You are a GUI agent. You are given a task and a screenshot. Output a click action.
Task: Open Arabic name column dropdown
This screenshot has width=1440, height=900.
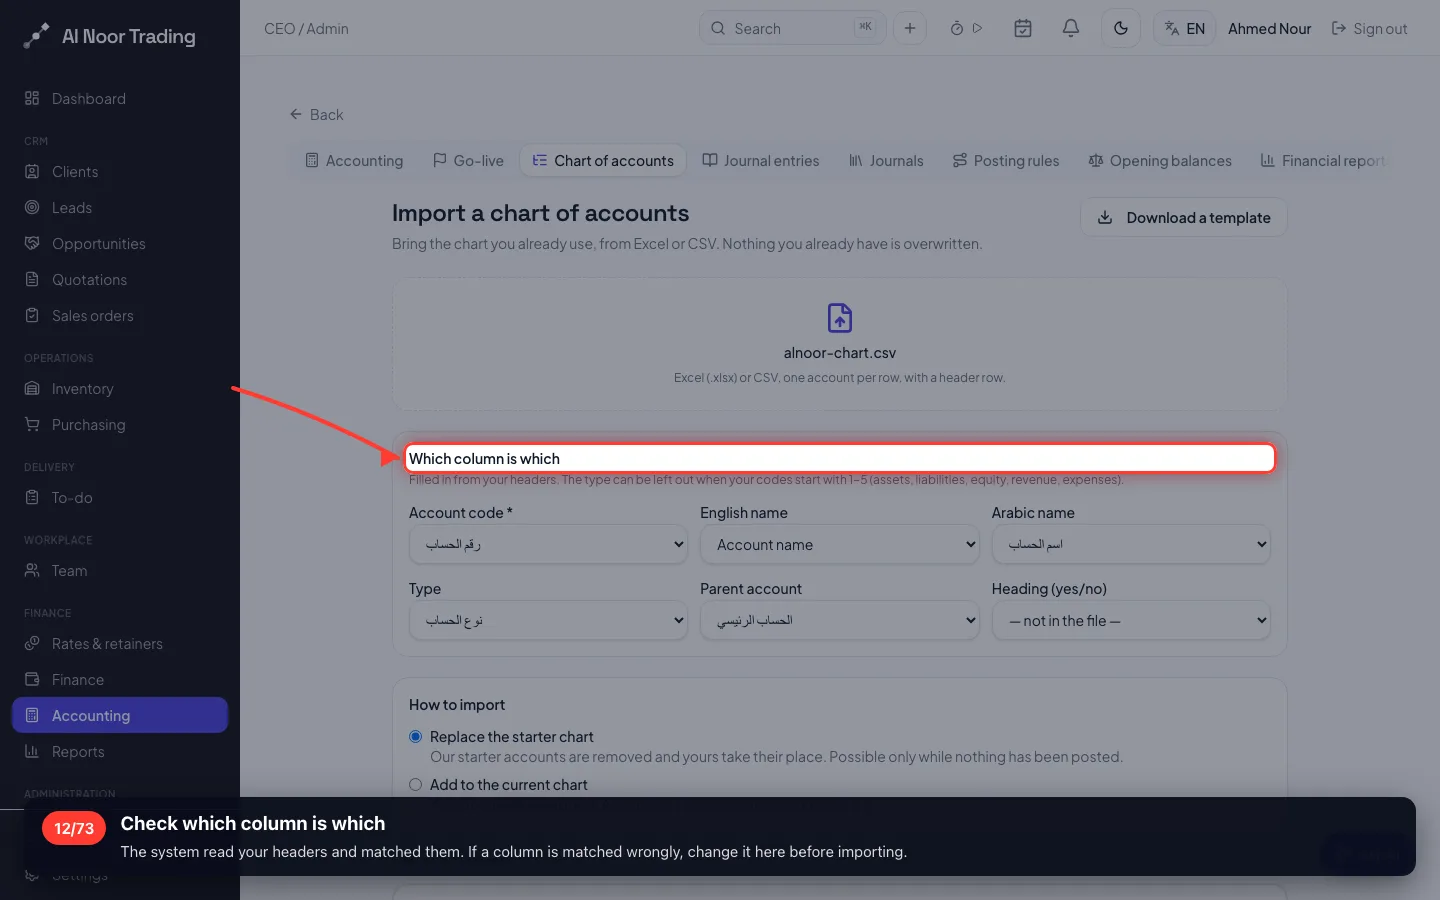(1131, 544)
